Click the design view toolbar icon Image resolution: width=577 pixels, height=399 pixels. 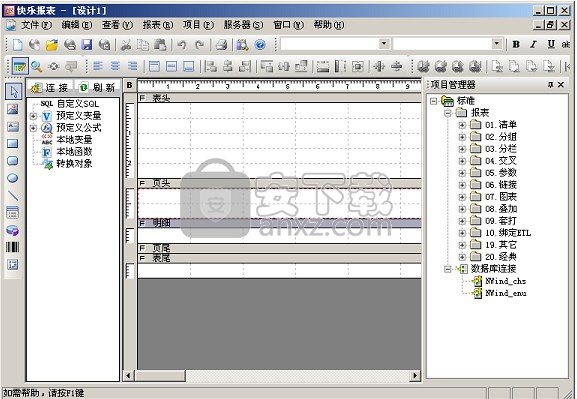coord(19,66)
